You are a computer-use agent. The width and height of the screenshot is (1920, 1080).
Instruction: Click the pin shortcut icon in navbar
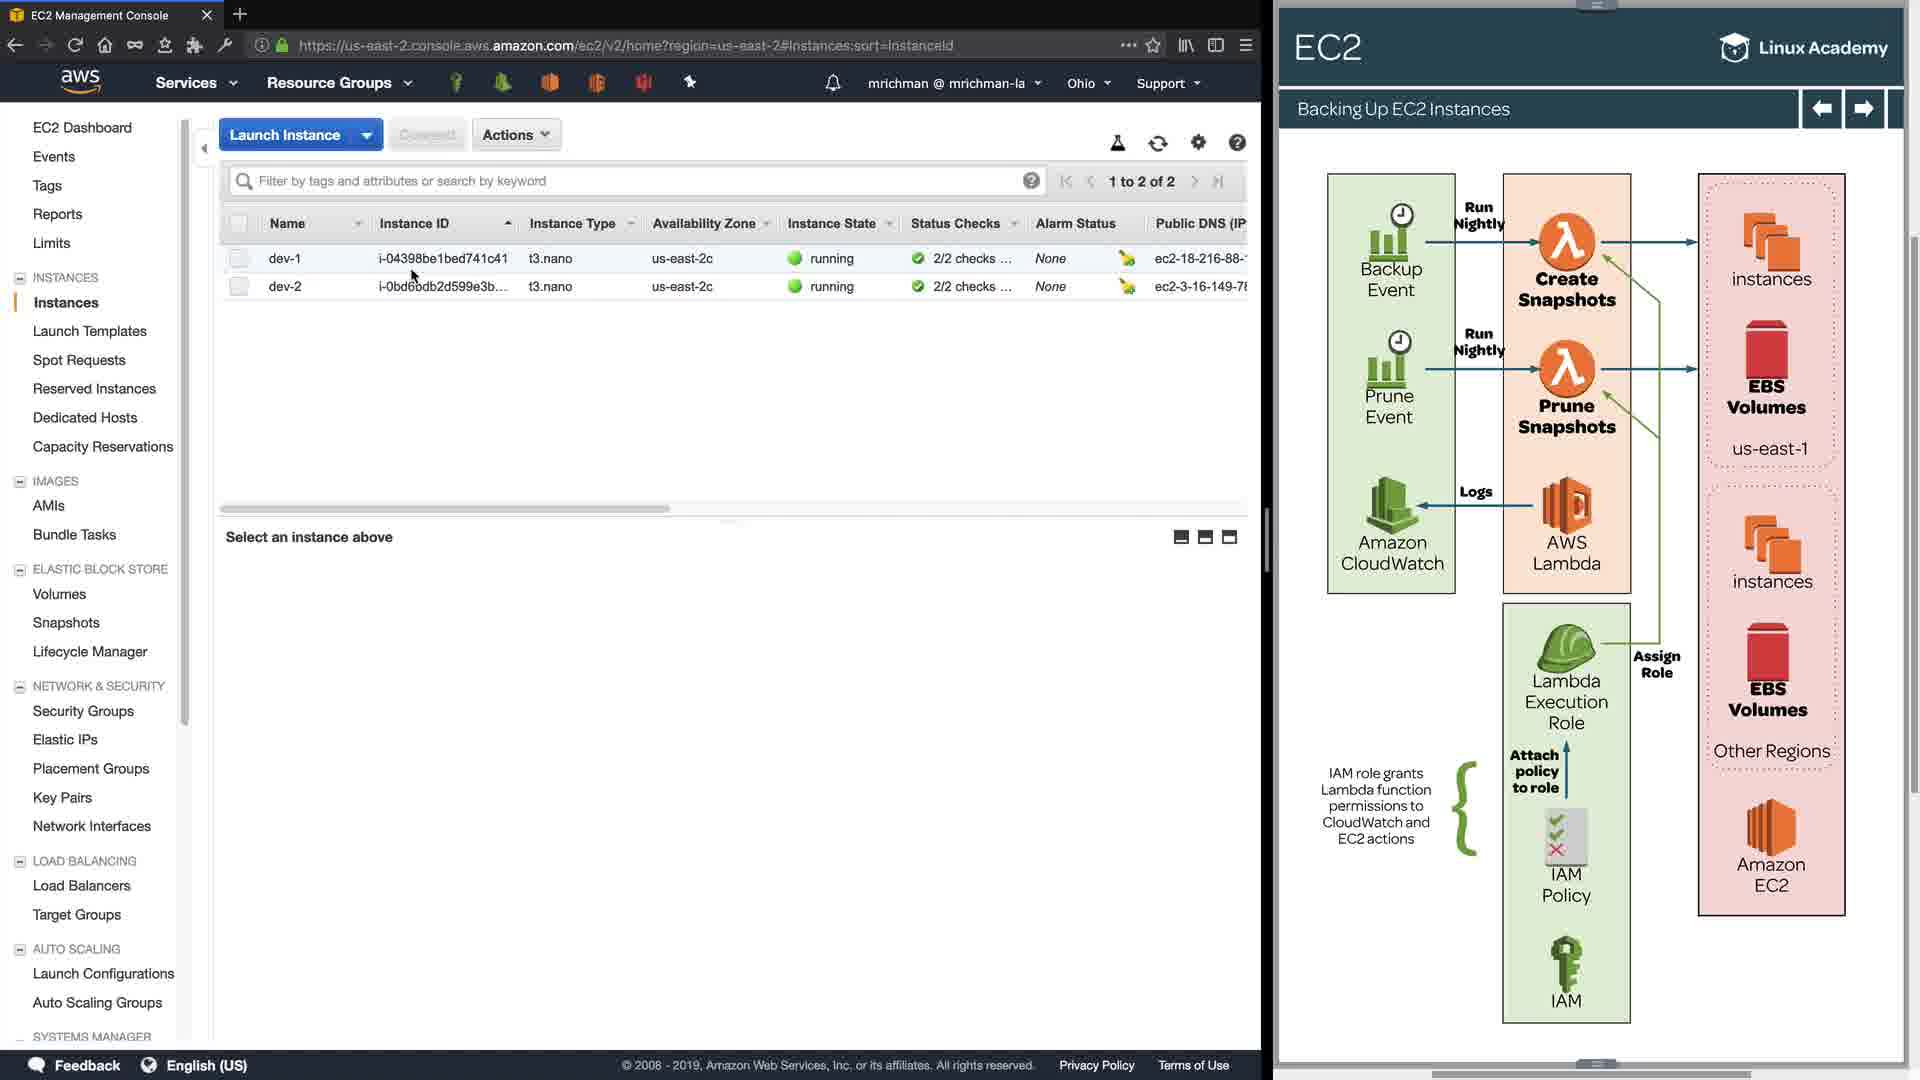pos(690,82)
